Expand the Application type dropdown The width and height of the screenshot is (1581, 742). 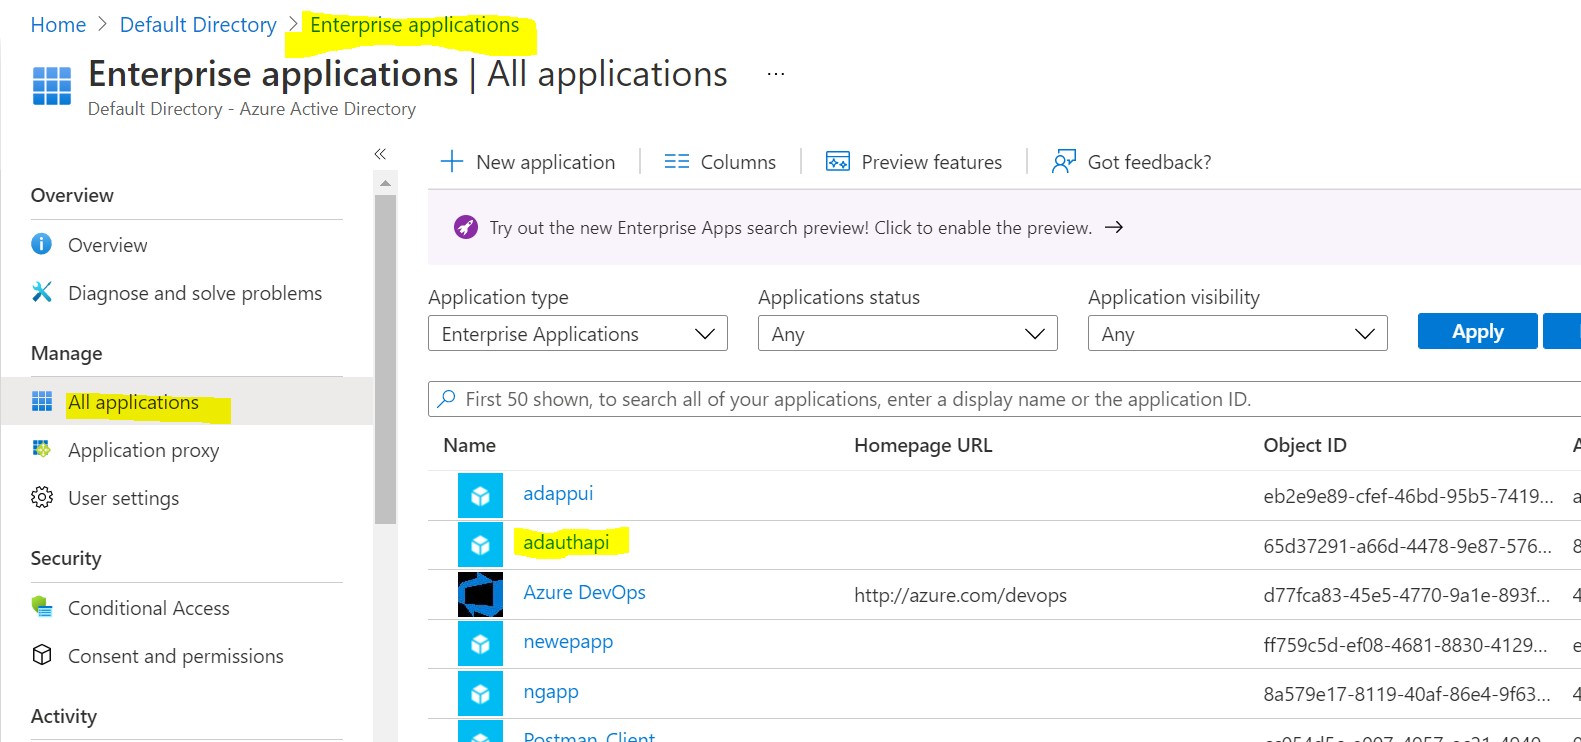(x=578, y=334)
